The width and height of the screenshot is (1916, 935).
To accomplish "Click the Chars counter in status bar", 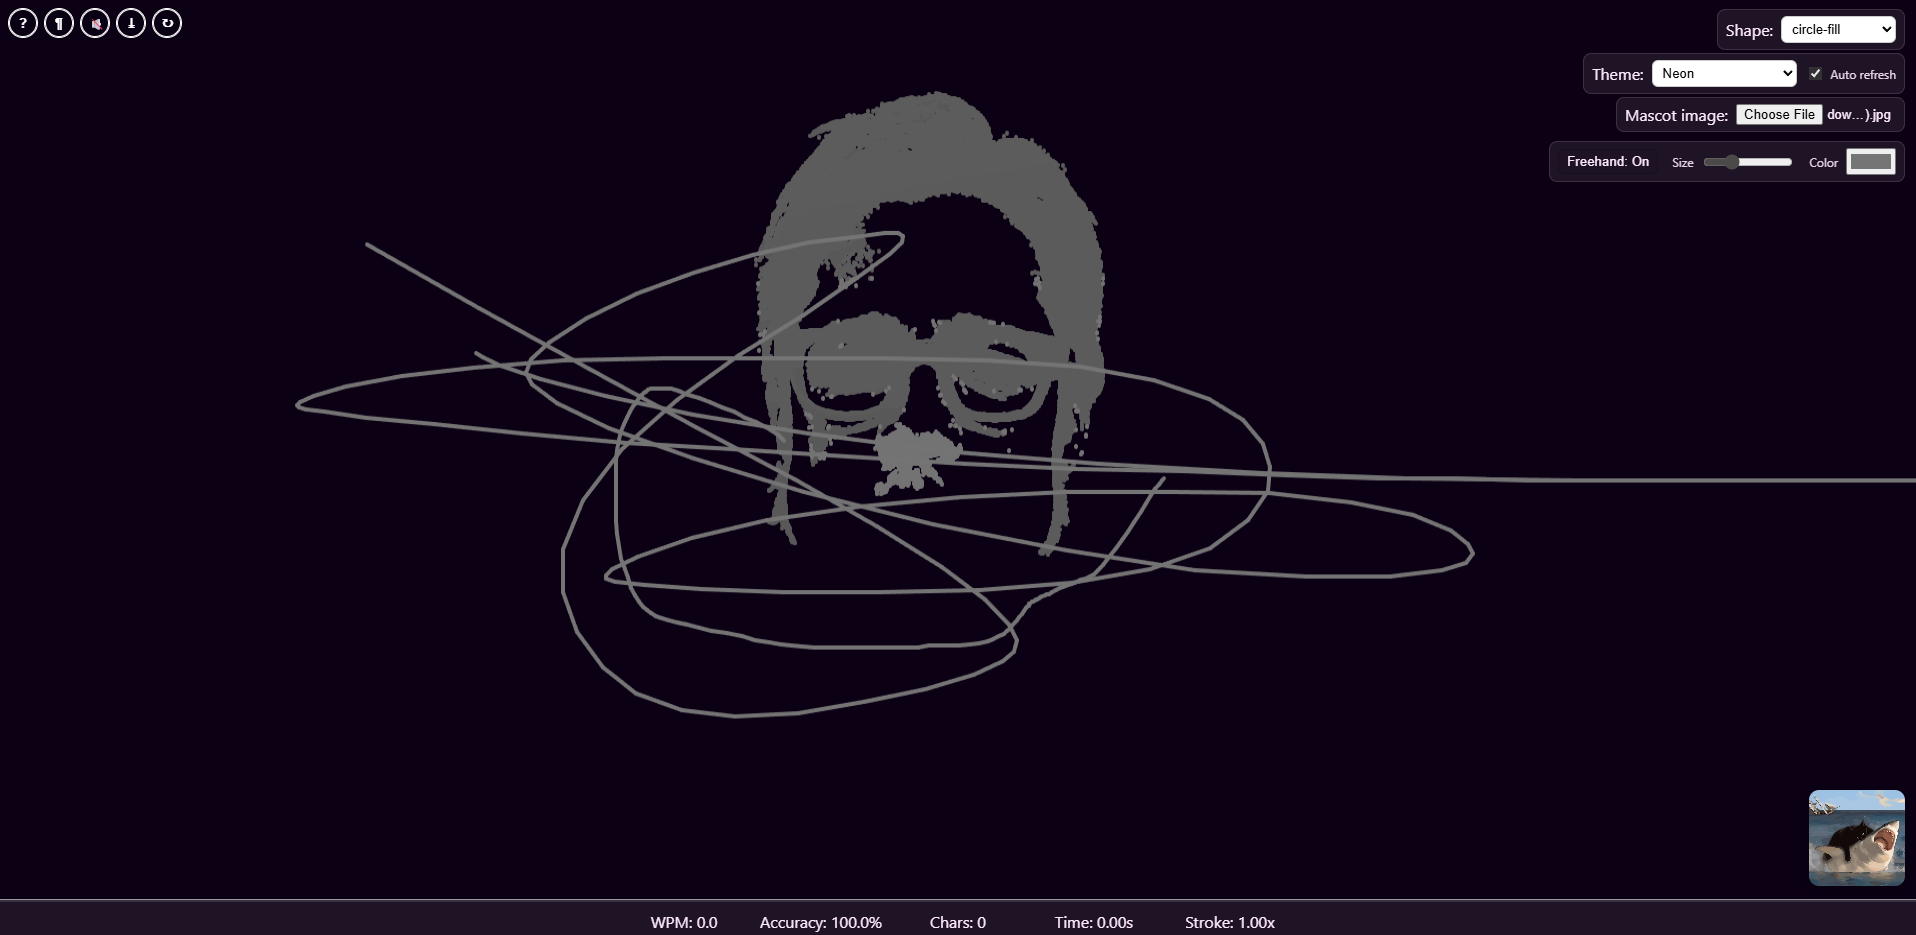I will tap(957, 922).
